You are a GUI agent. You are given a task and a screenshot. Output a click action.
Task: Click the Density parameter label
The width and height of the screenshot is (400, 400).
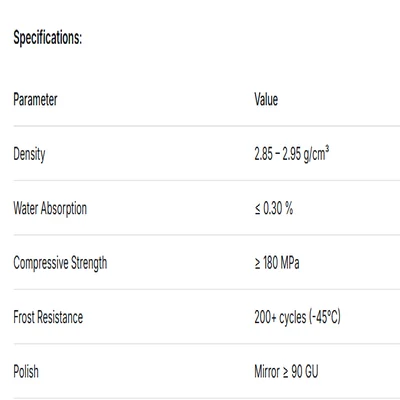click(x=29, y=154)
